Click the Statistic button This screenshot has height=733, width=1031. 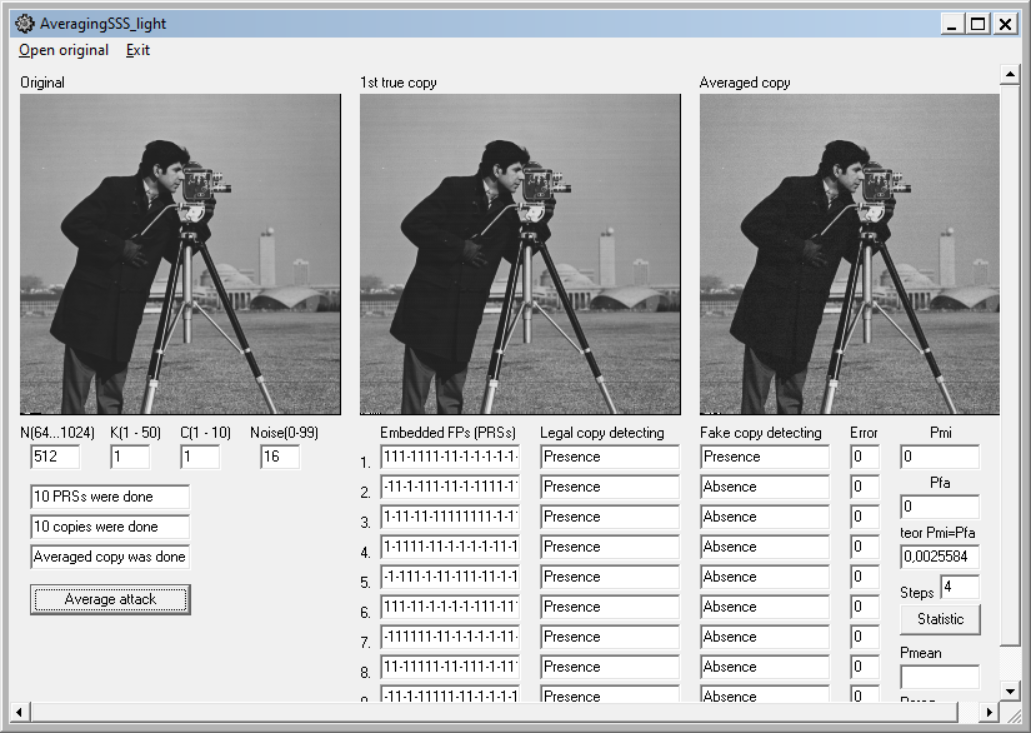(940, 619)
